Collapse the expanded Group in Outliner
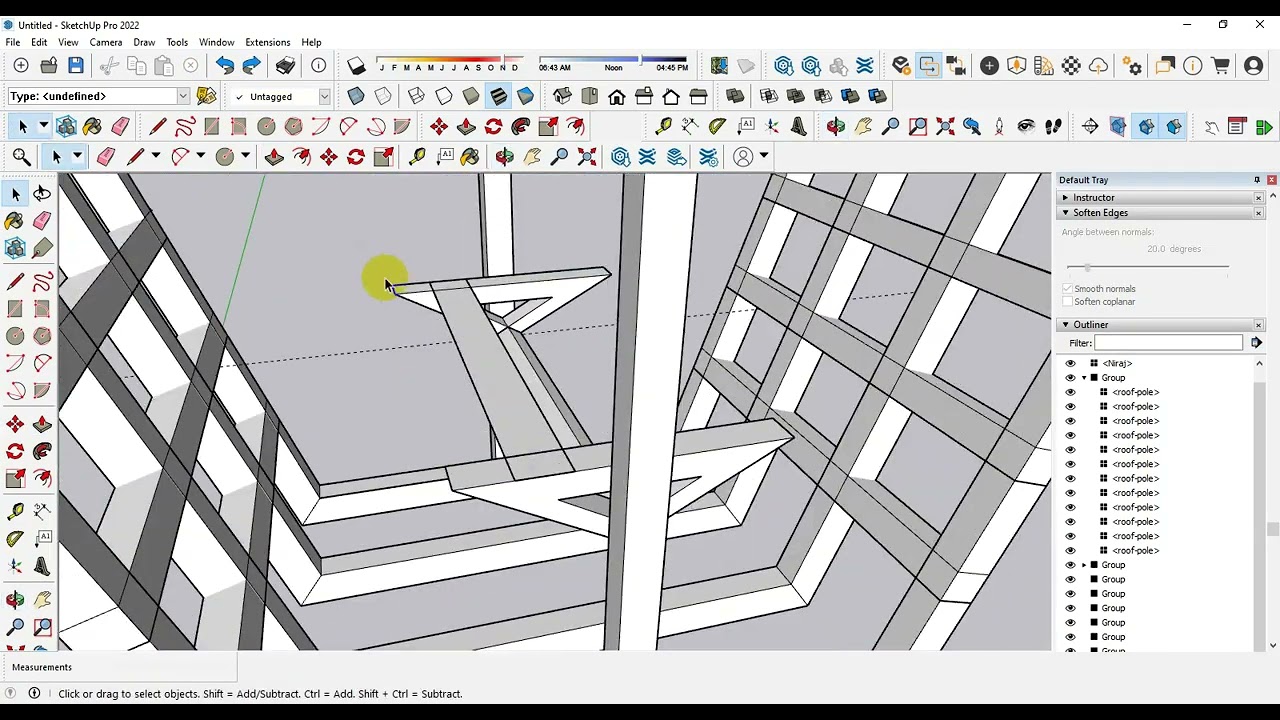 click(1084, 378)
